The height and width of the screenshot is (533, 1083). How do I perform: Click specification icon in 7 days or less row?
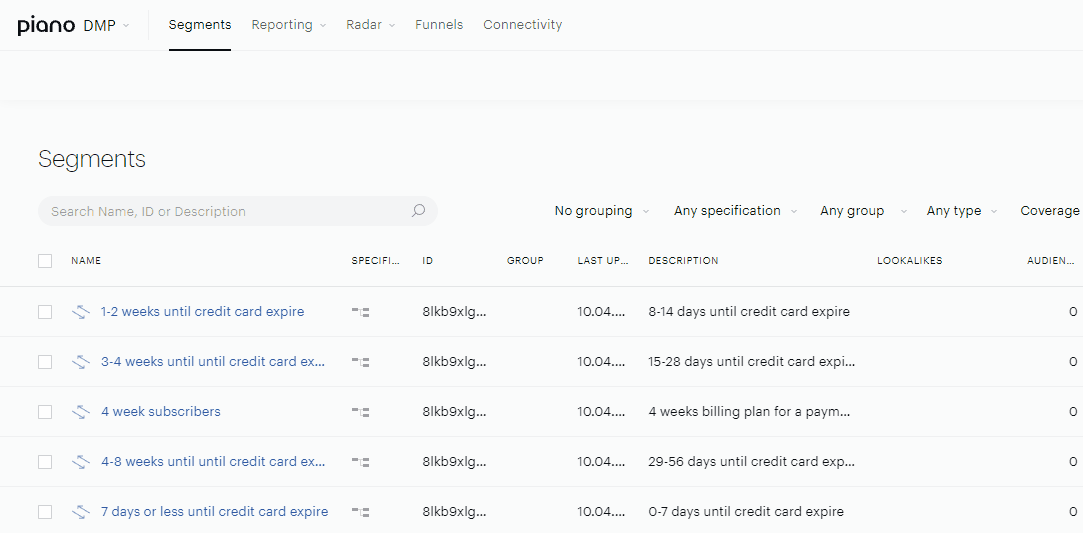pyautogui.click(x=360, y=512)
